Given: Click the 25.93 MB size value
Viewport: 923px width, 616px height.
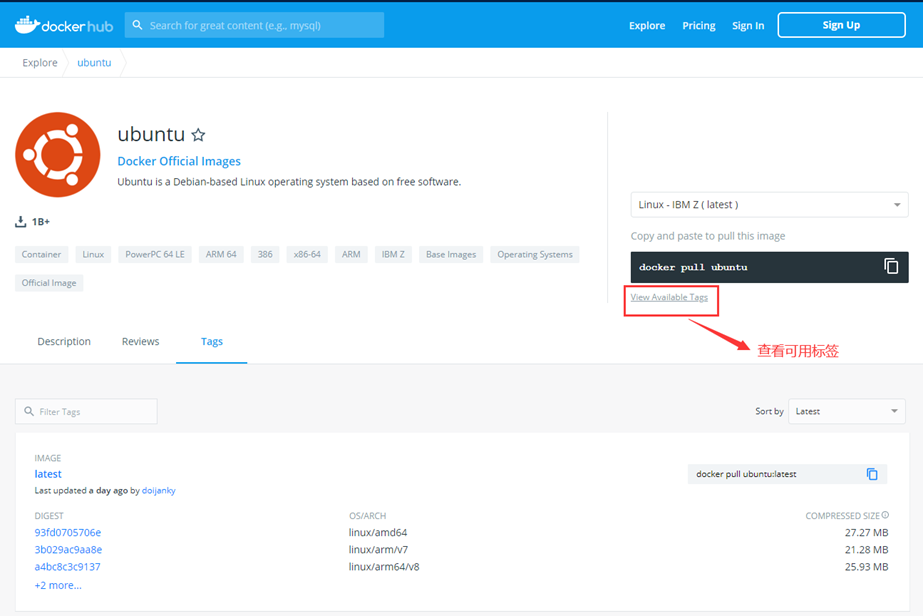Looking at the screenshot, I should click(866, 567).
